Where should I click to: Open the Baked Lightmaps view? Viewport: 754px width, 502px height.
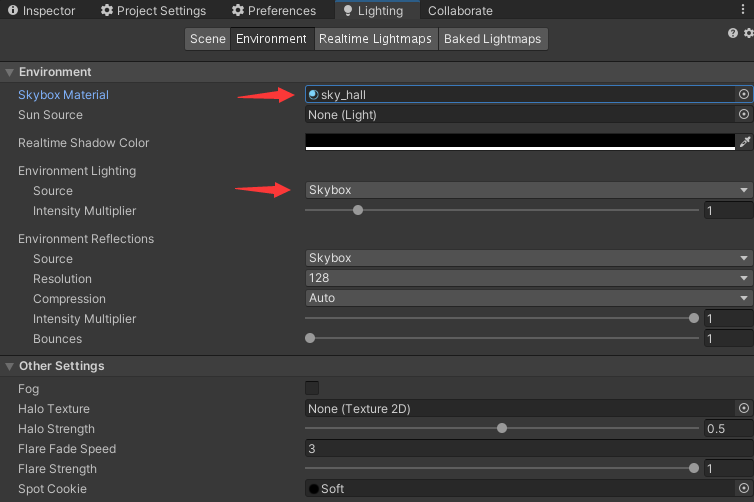pos(492,39)
